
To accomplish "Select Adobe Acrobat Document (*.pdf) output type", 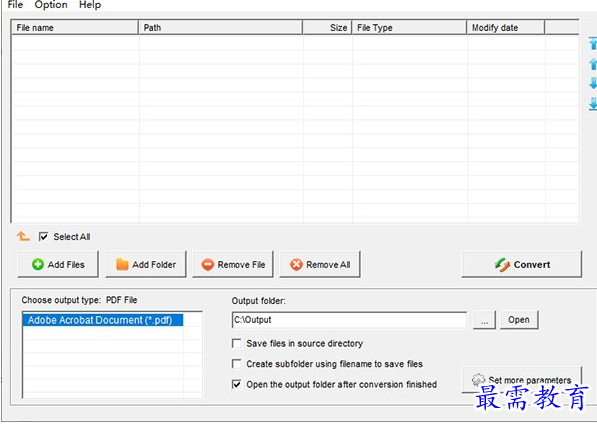I will tap(103, 320).
